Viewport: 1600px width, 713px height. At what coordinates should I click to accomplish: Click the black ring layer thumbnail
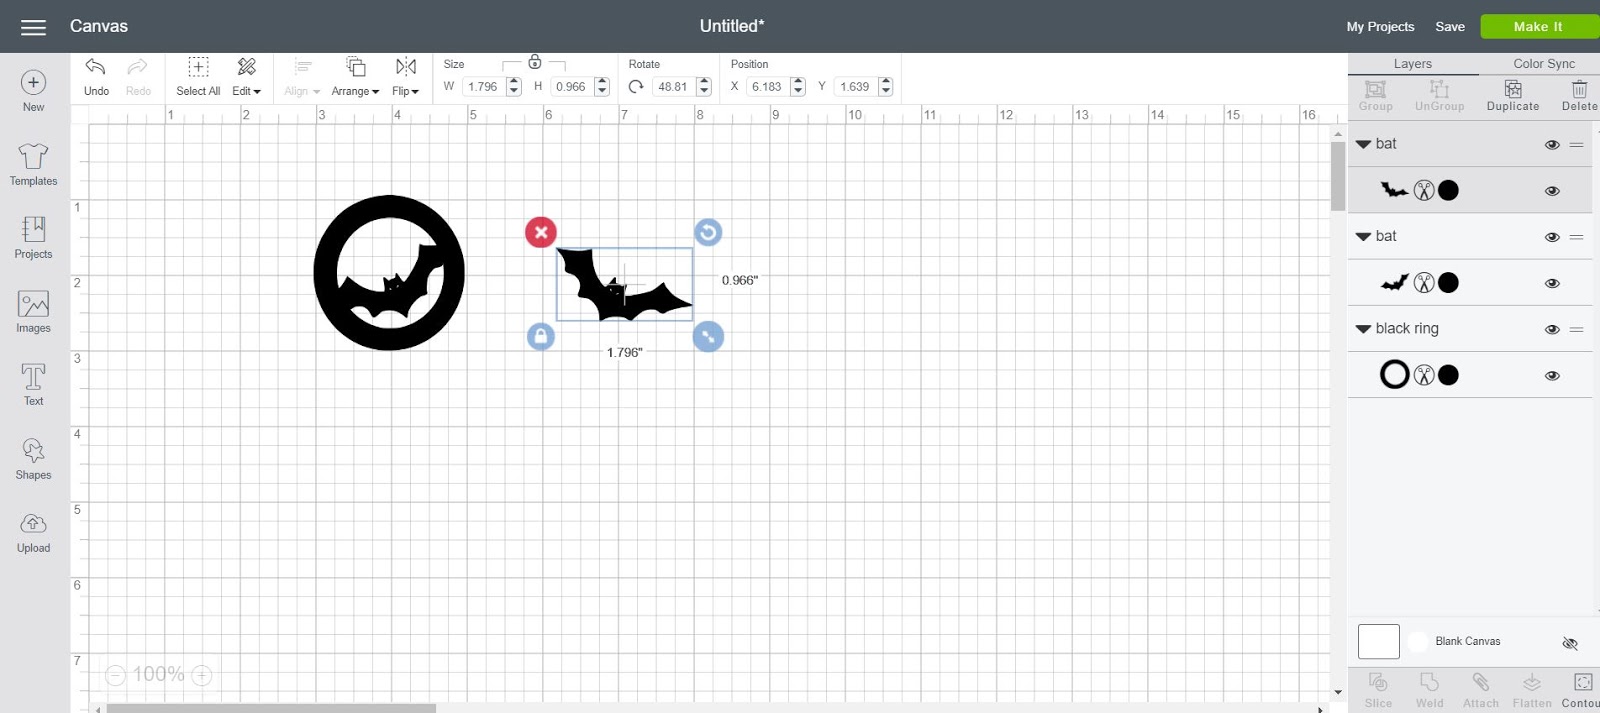1394,375
